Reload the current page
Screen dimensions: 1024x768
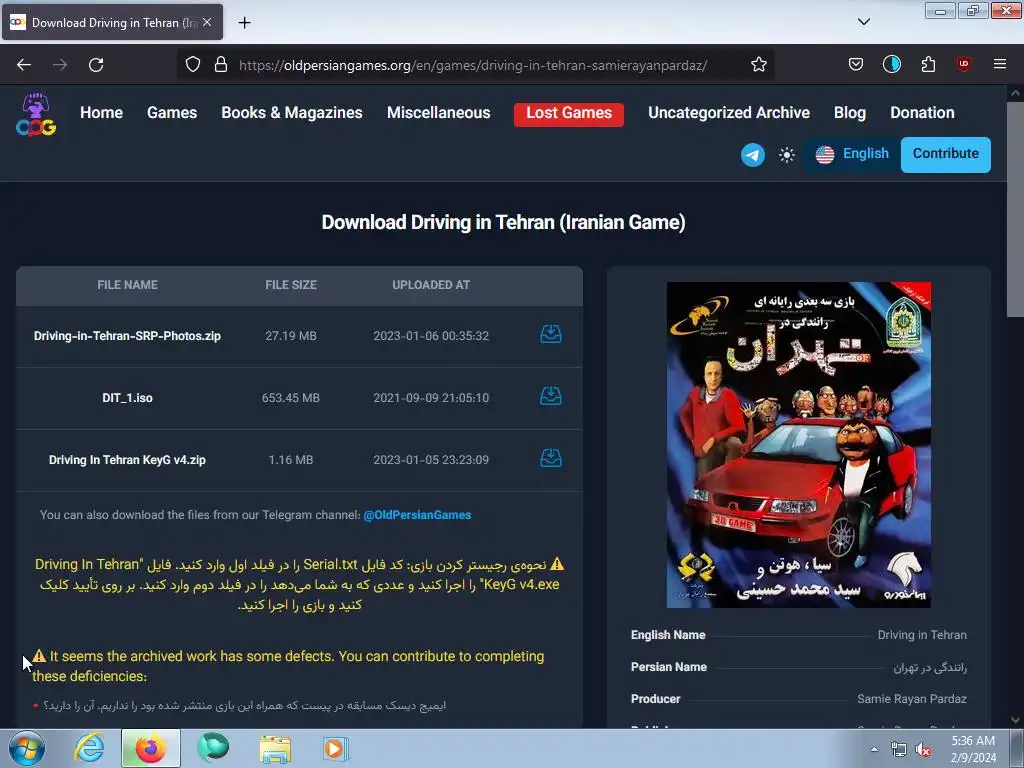96,65
